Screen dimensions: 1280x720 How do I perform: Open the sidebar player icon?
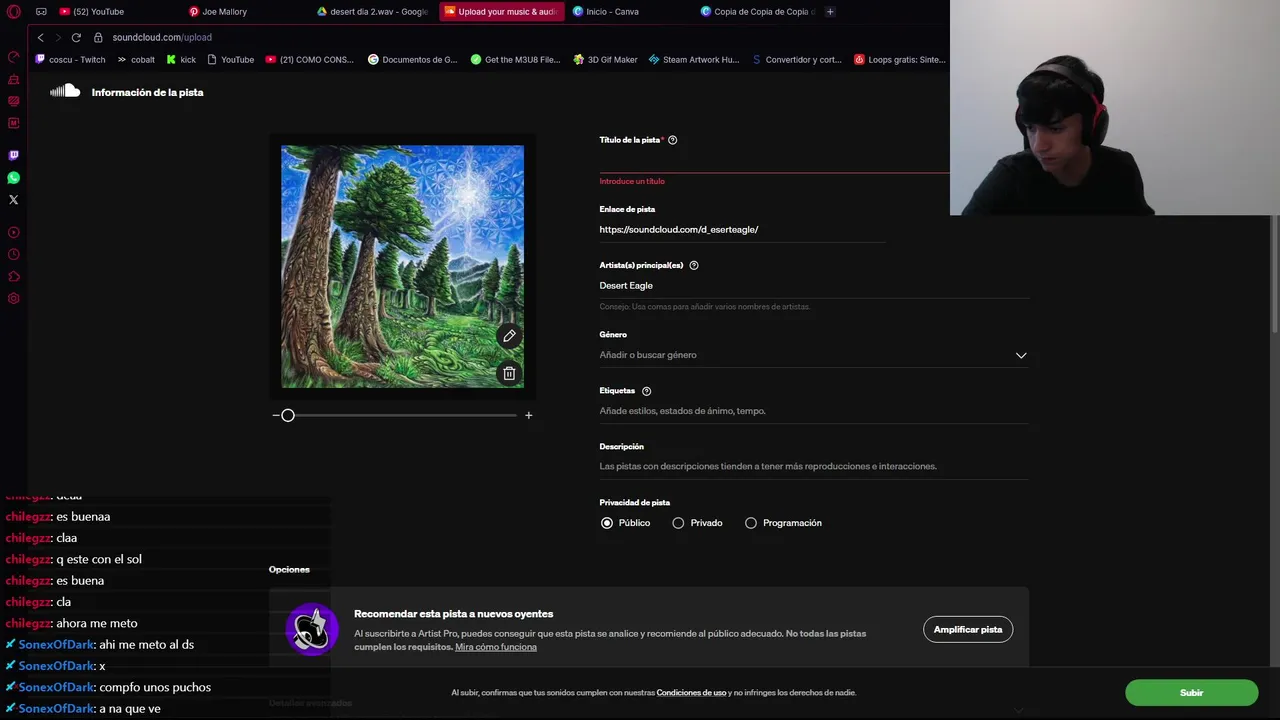(x=13, y=232)
